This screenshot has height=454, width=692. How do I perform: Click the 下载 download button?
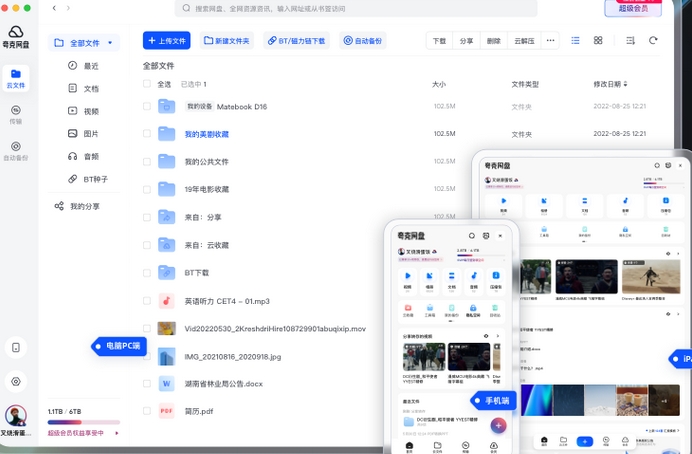click(440, 41)
